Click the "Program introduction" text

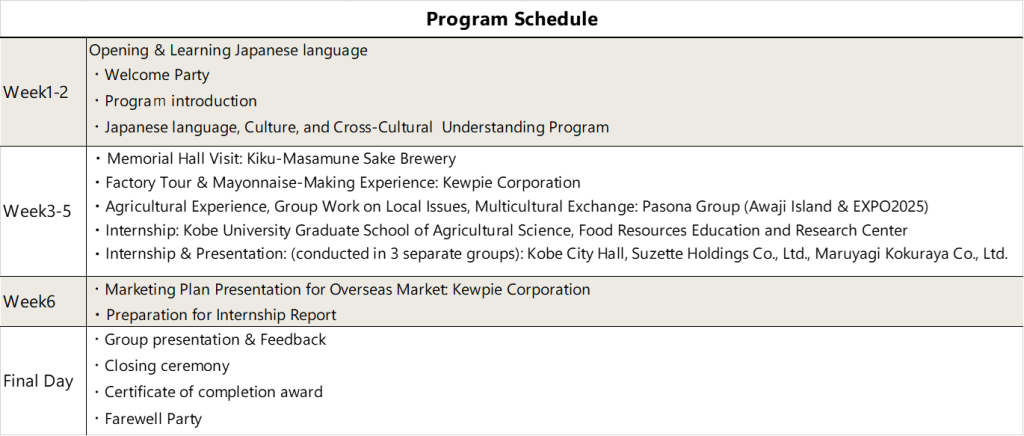pos(181,101)
